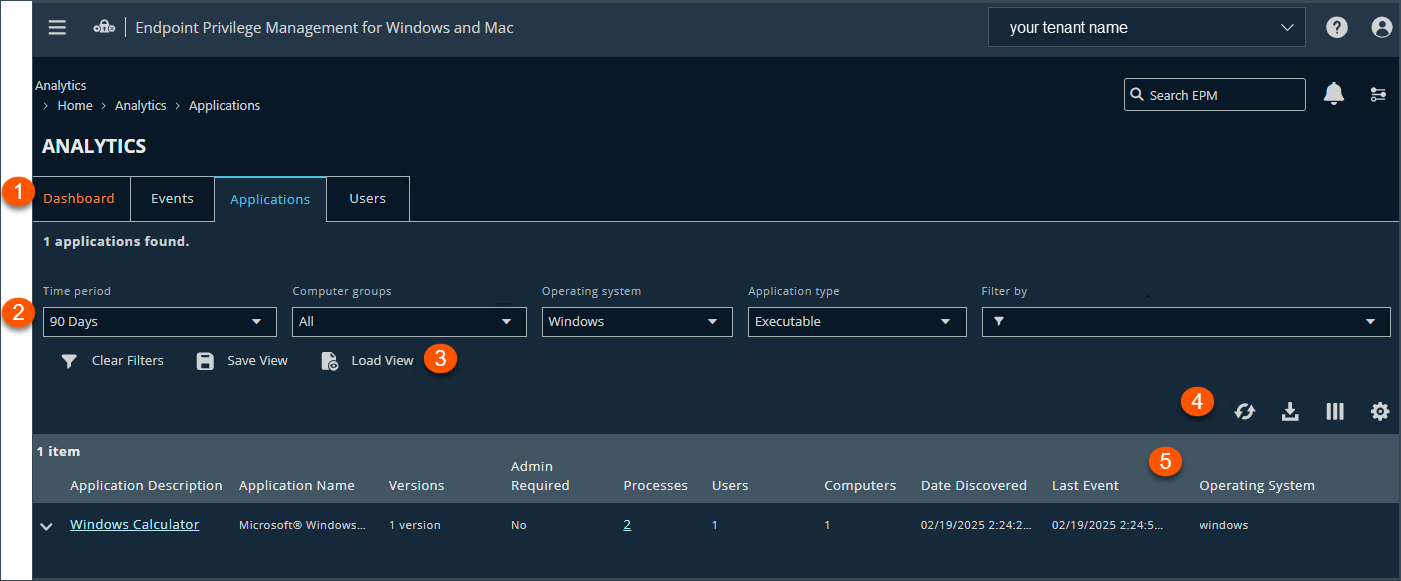Expand the Windows Calculator row
Image resolution: width=1401 pixels, height=581 pixels.
click(x=46, y=526)
